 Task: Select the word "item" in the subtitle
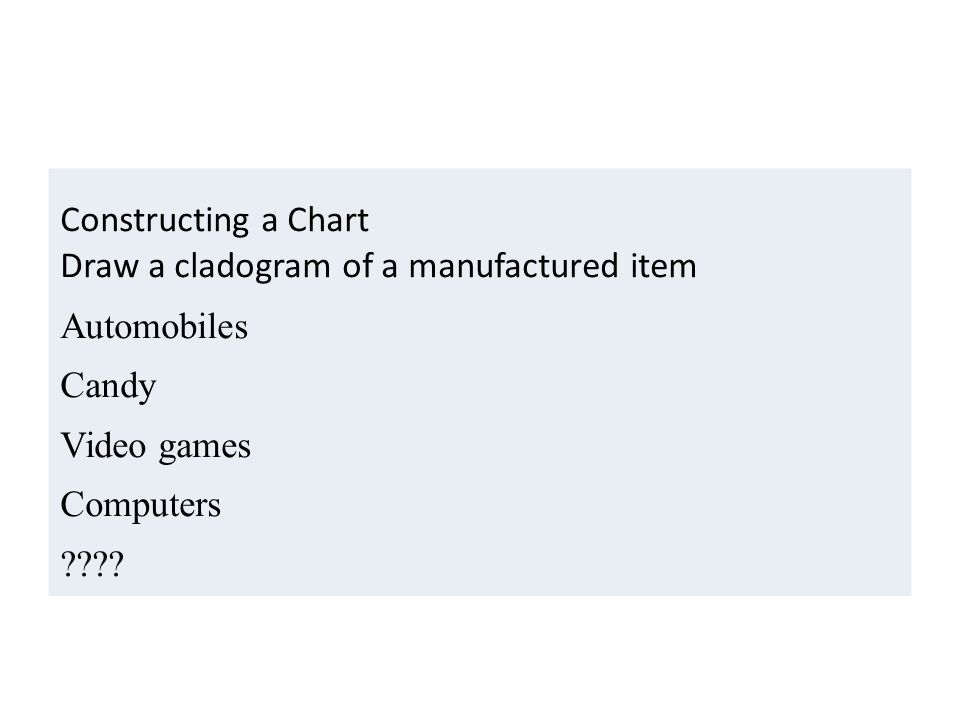tap(664, 266)
